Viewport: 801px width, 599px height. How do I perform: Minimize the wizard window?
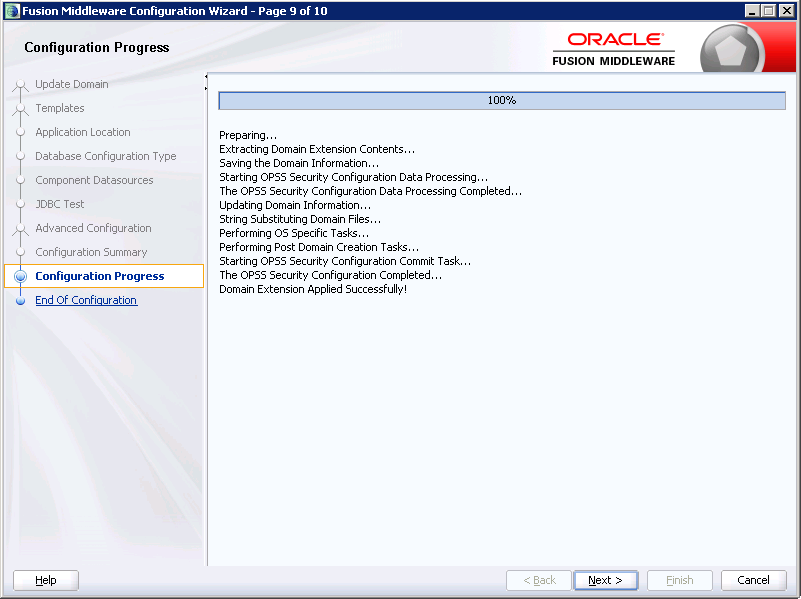click(x=751, y=11)
